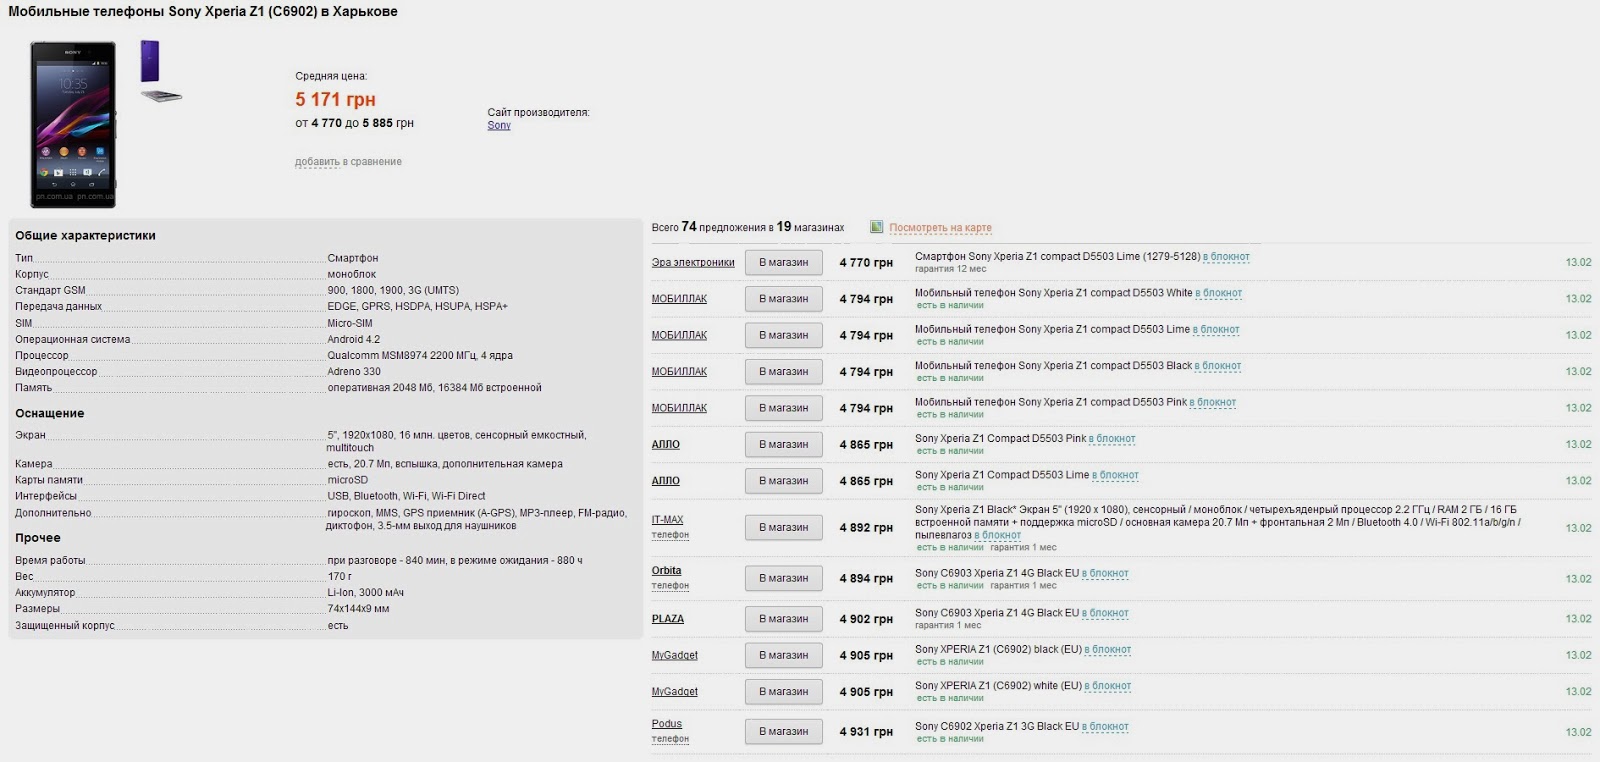1600x762 pixels.
Task: Click the Adreno 330 specification value
Action: [354, 372]
